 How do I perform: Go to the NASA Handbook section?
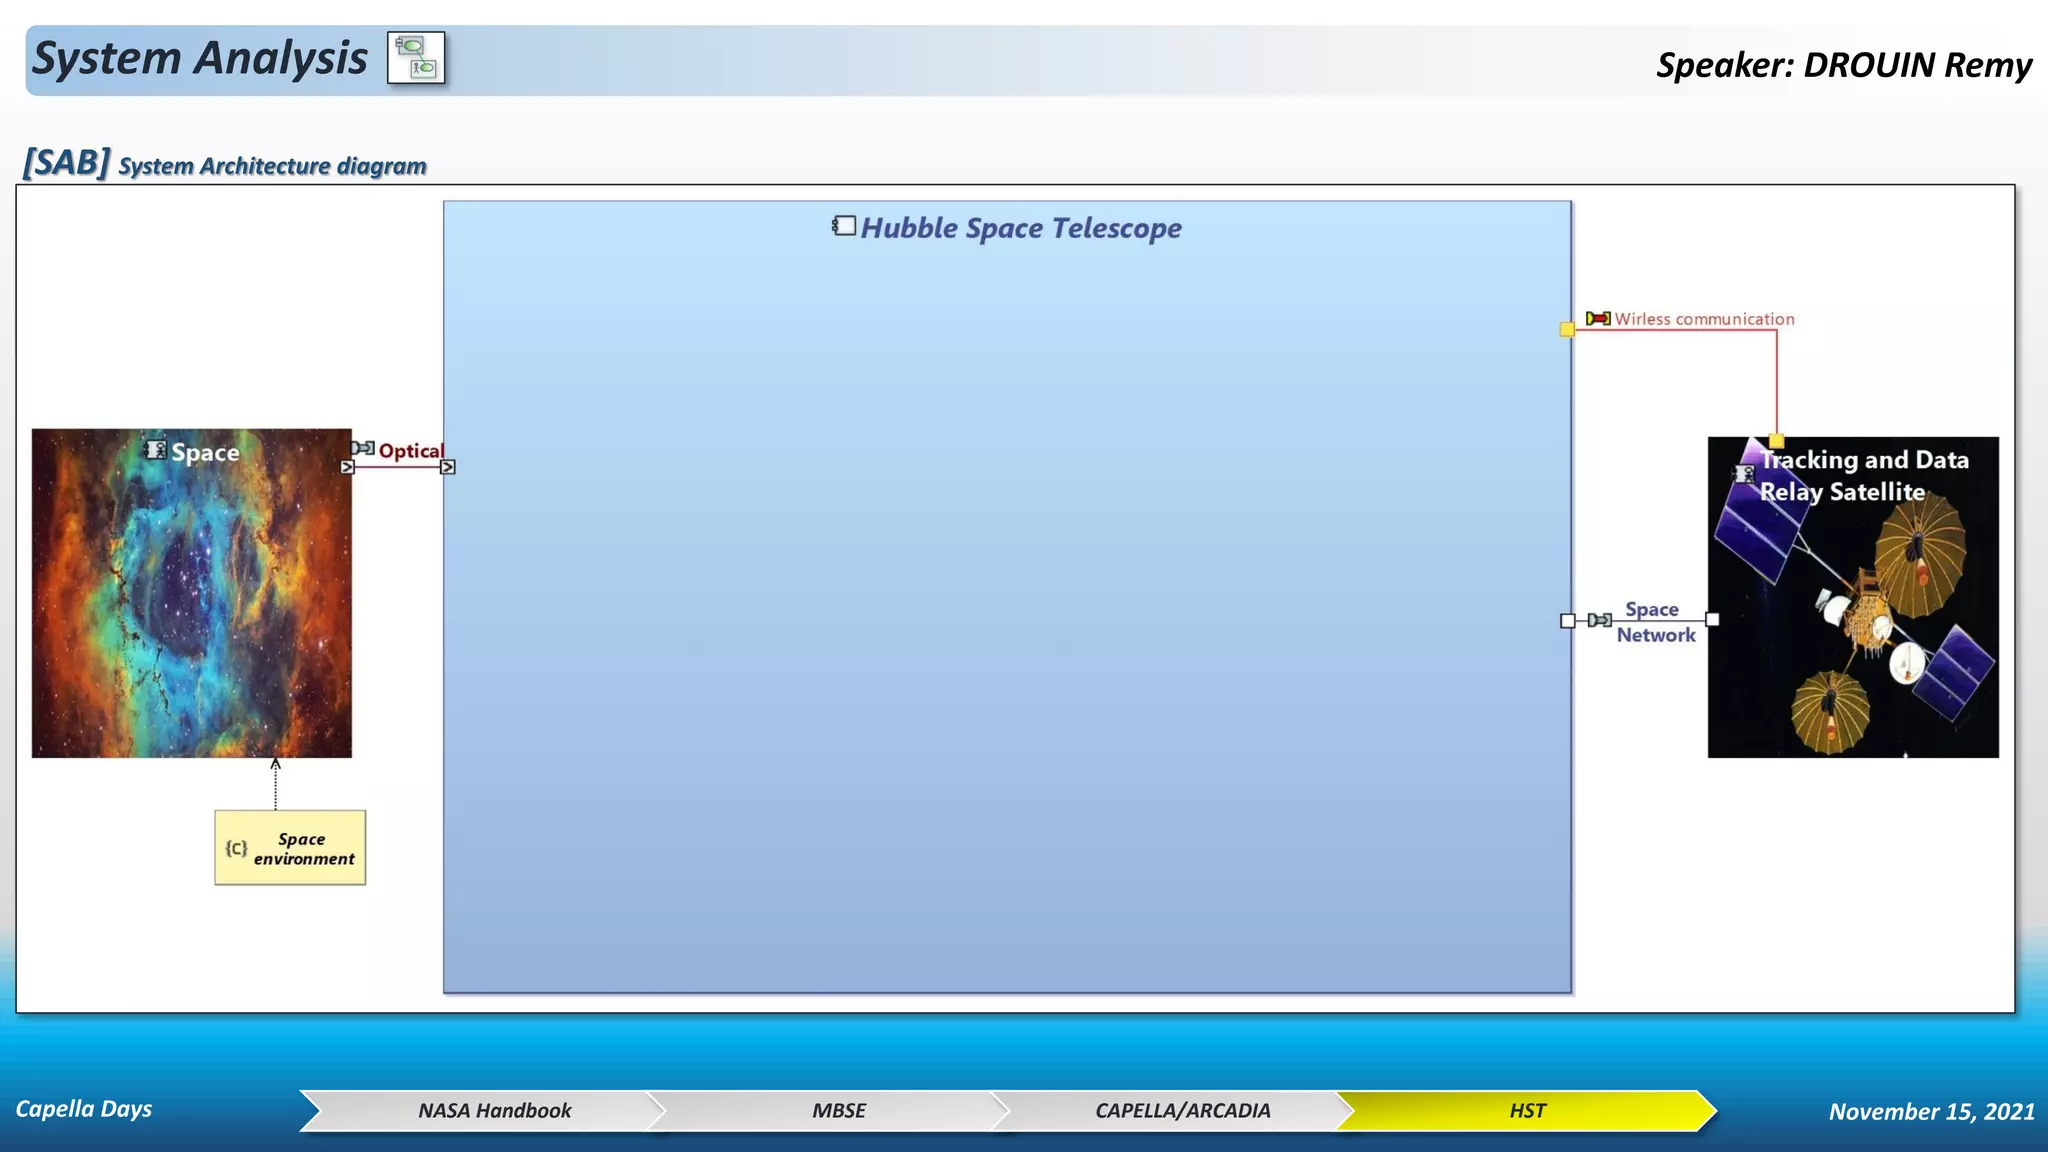[494, 1110]
